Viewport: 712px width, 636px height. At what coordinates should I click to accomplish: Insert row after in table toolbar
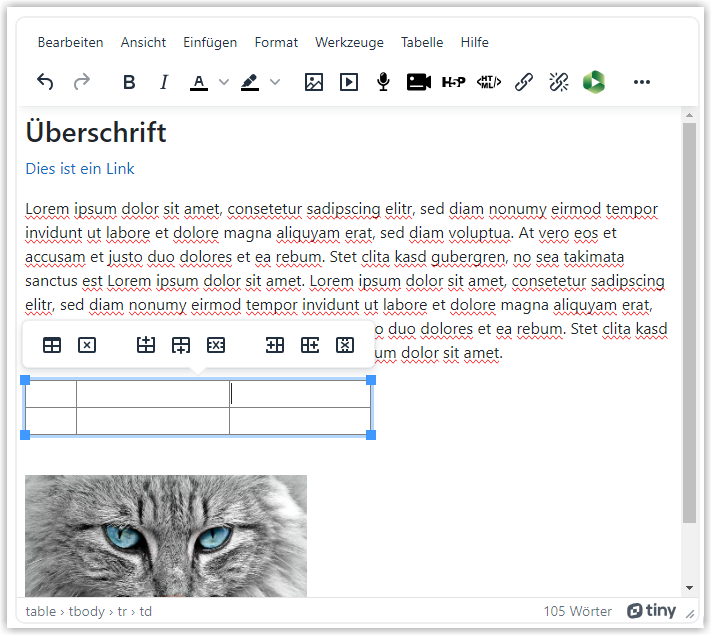tap(181, 345)
